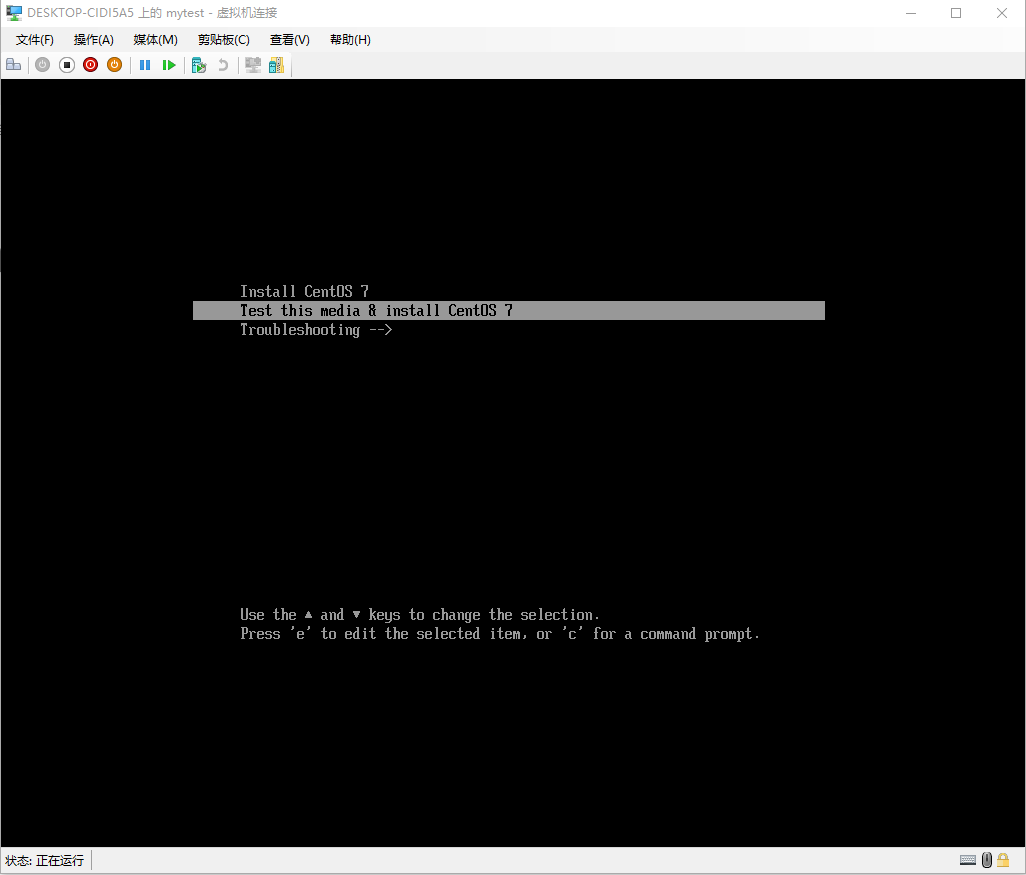
Task: Click the grey Start power icon
Action: [43, 65]
